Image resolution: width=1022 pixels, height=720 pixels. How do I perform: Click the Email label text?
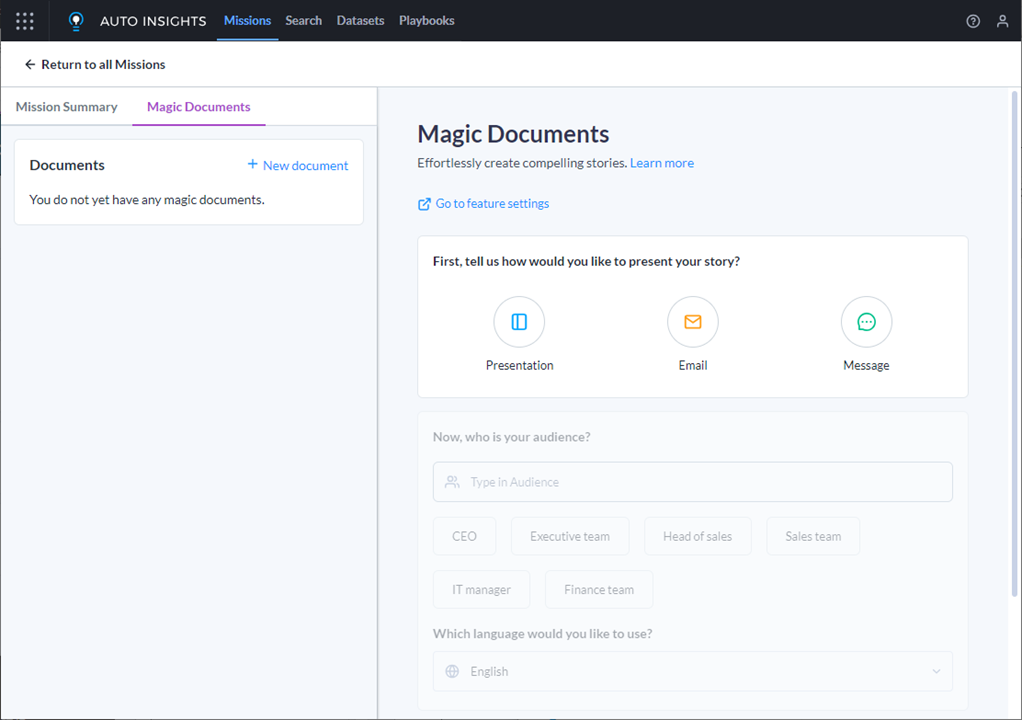[x=693, y=366]
